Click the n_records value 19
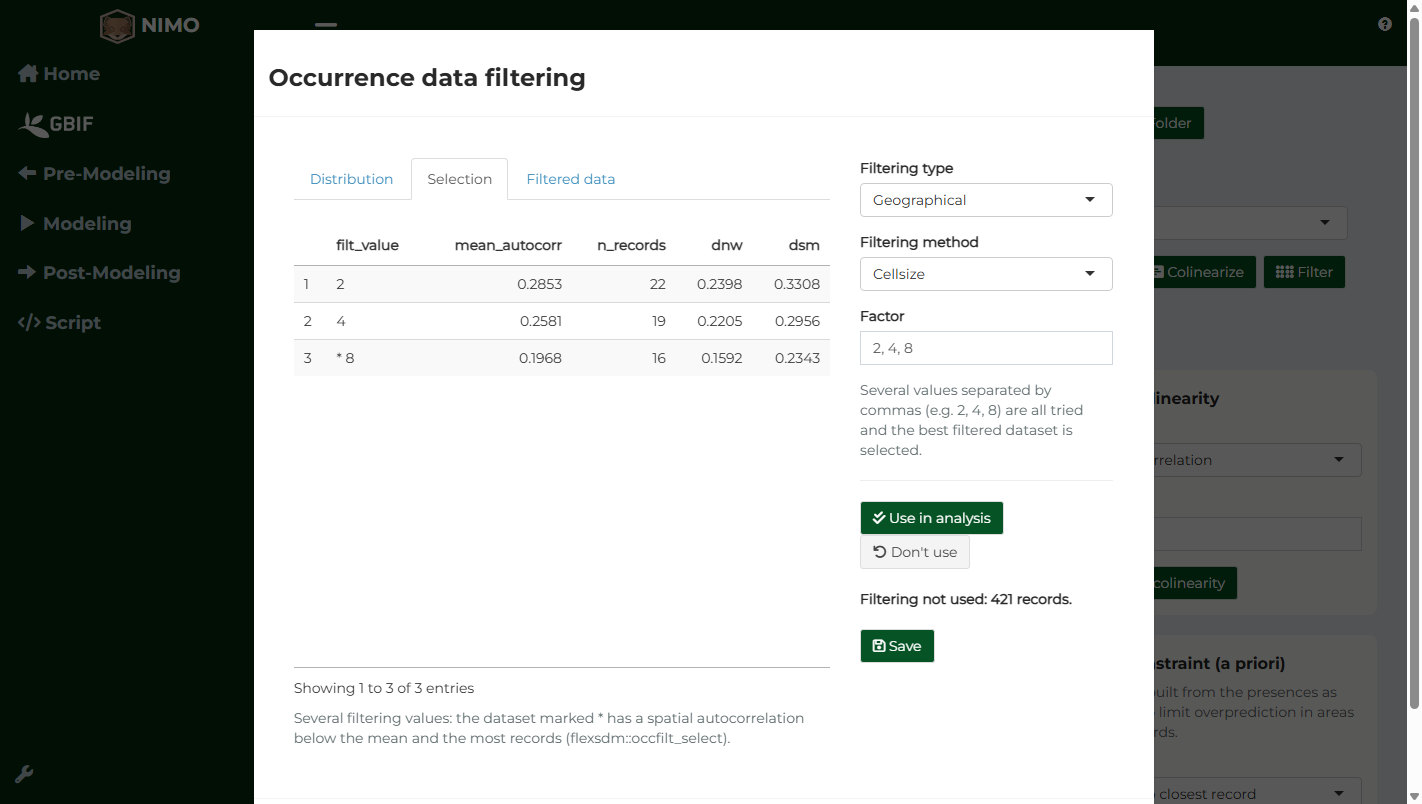The image size is (1422, 804). tap(658, 321)
